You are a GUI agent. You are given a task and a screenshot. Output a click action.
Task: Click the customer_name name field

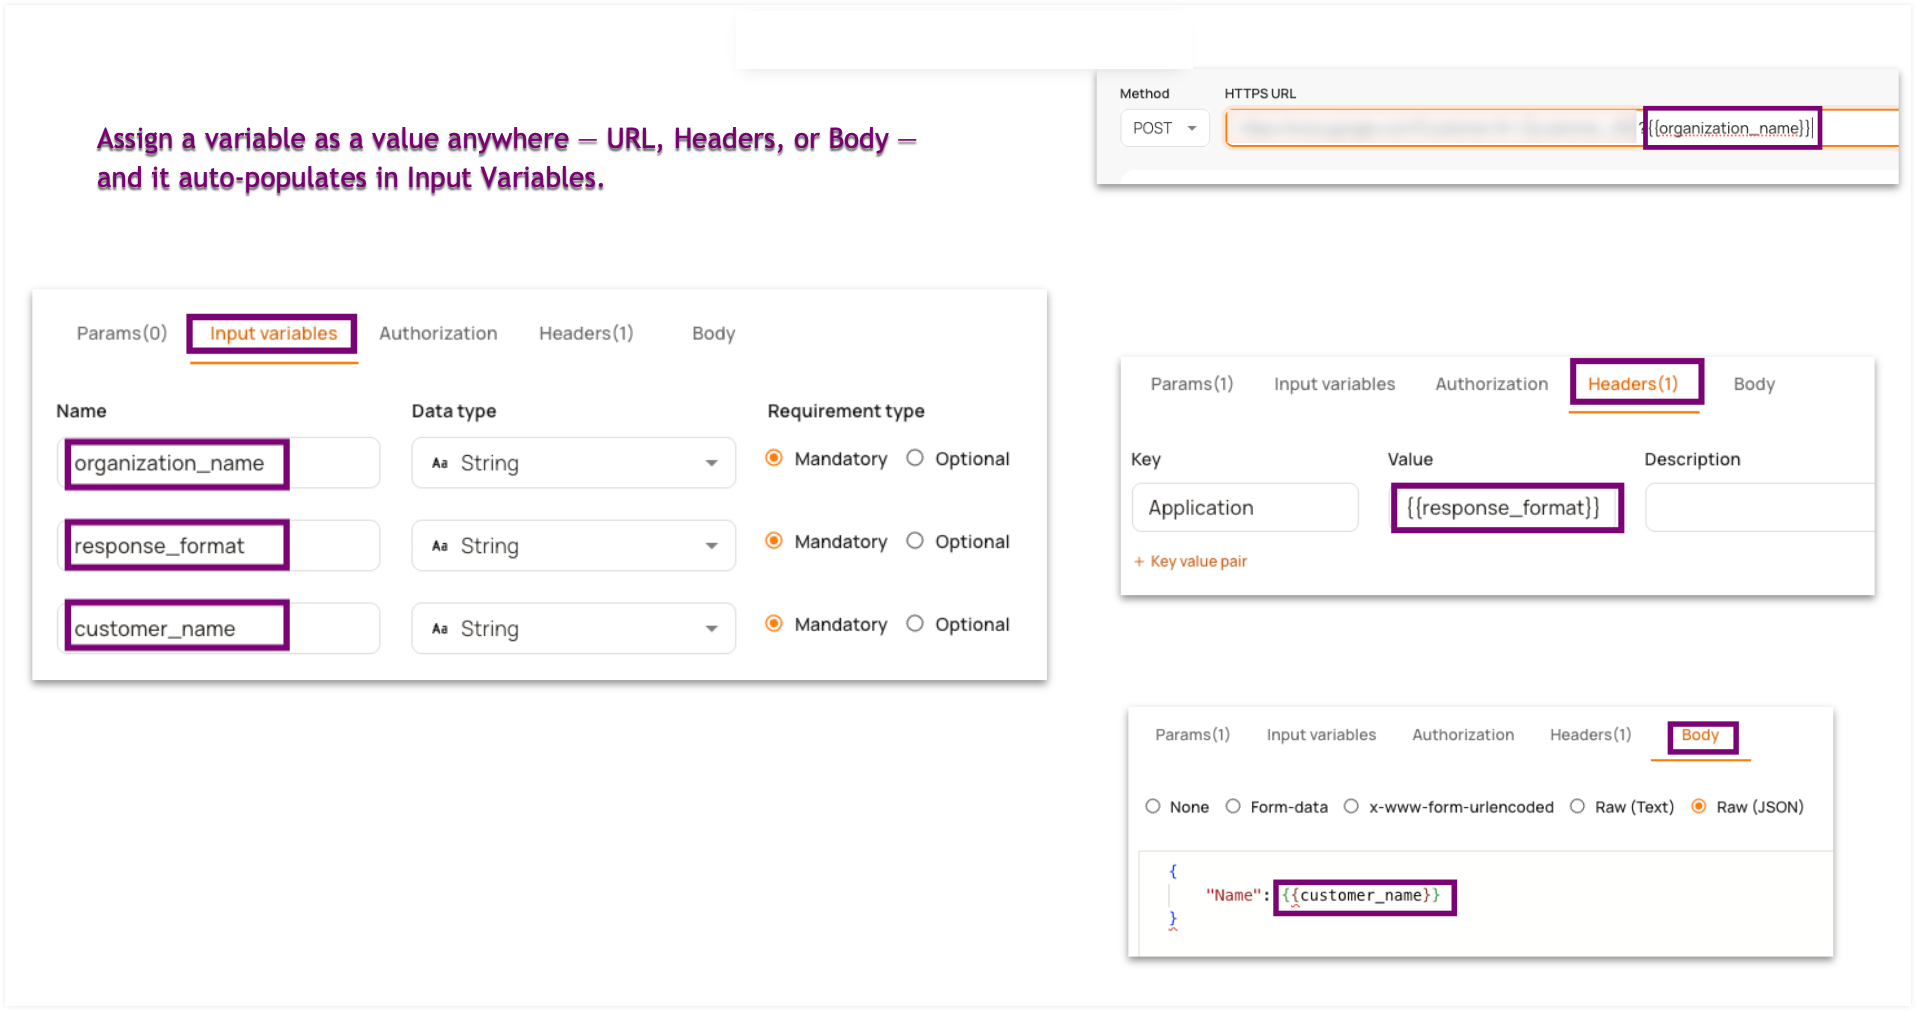click(x=219, y=628)
